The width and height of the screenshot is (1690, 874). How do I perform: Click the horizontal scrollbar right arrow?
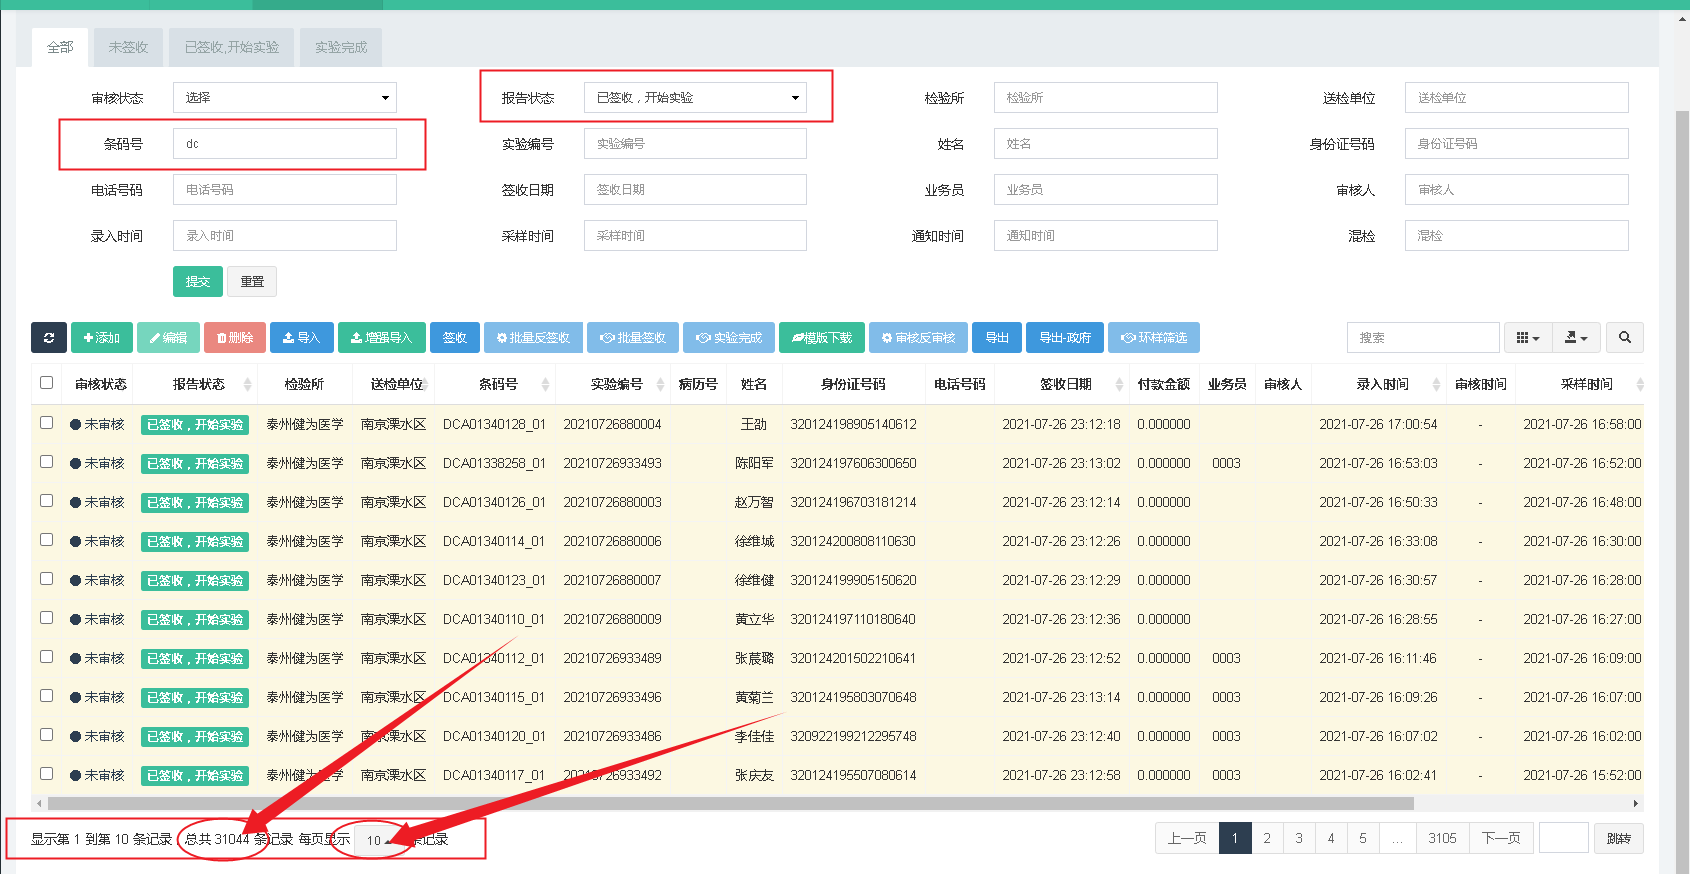point(1636,803)
